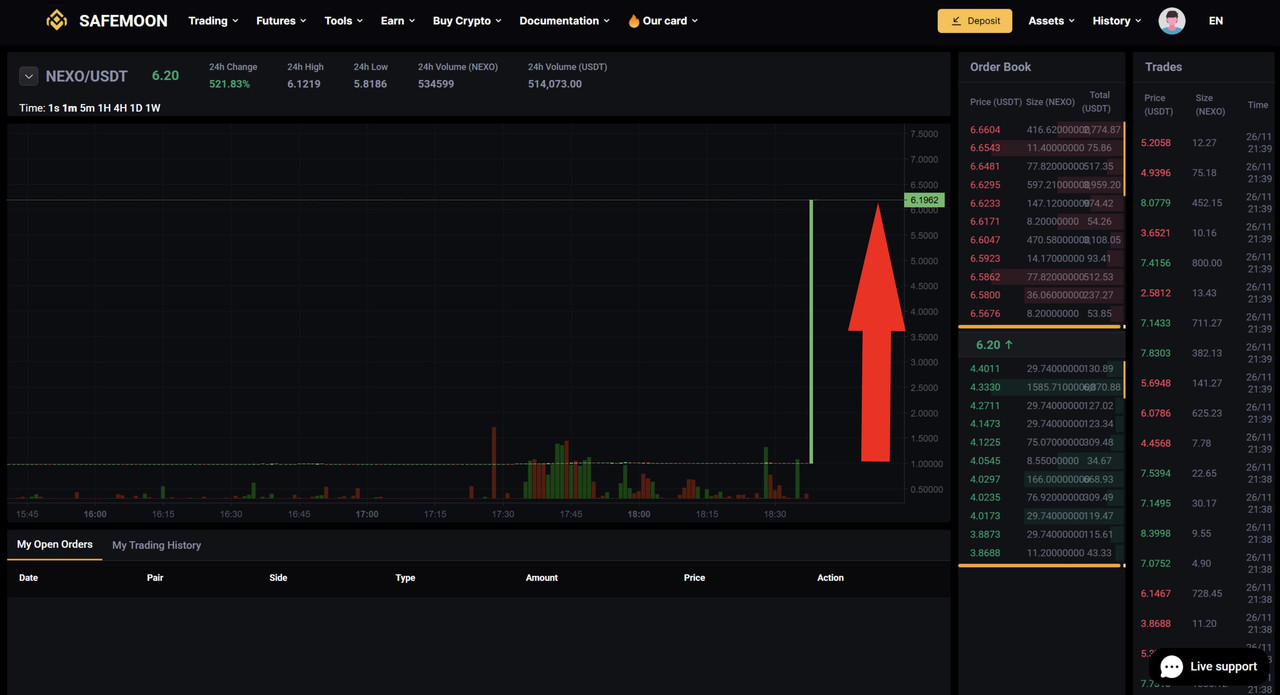Image resolution: width=1280 pixels, height=695 pixels.
Task: Click the Deposit button
Action: pos(975,20)
